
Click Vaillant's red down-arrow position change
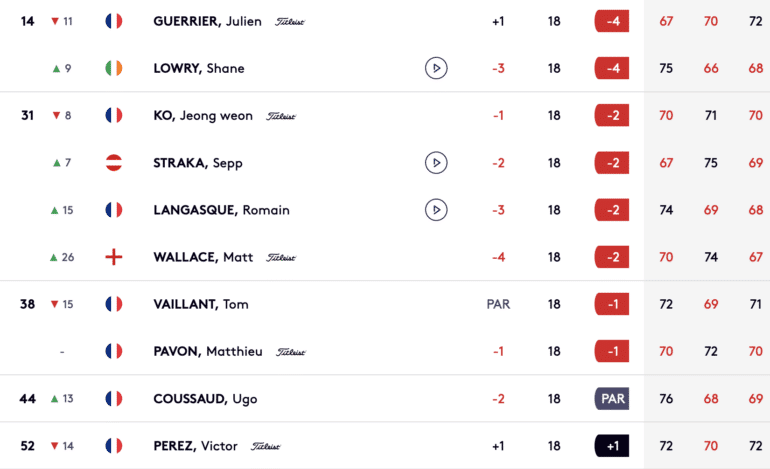pos(62,304)
